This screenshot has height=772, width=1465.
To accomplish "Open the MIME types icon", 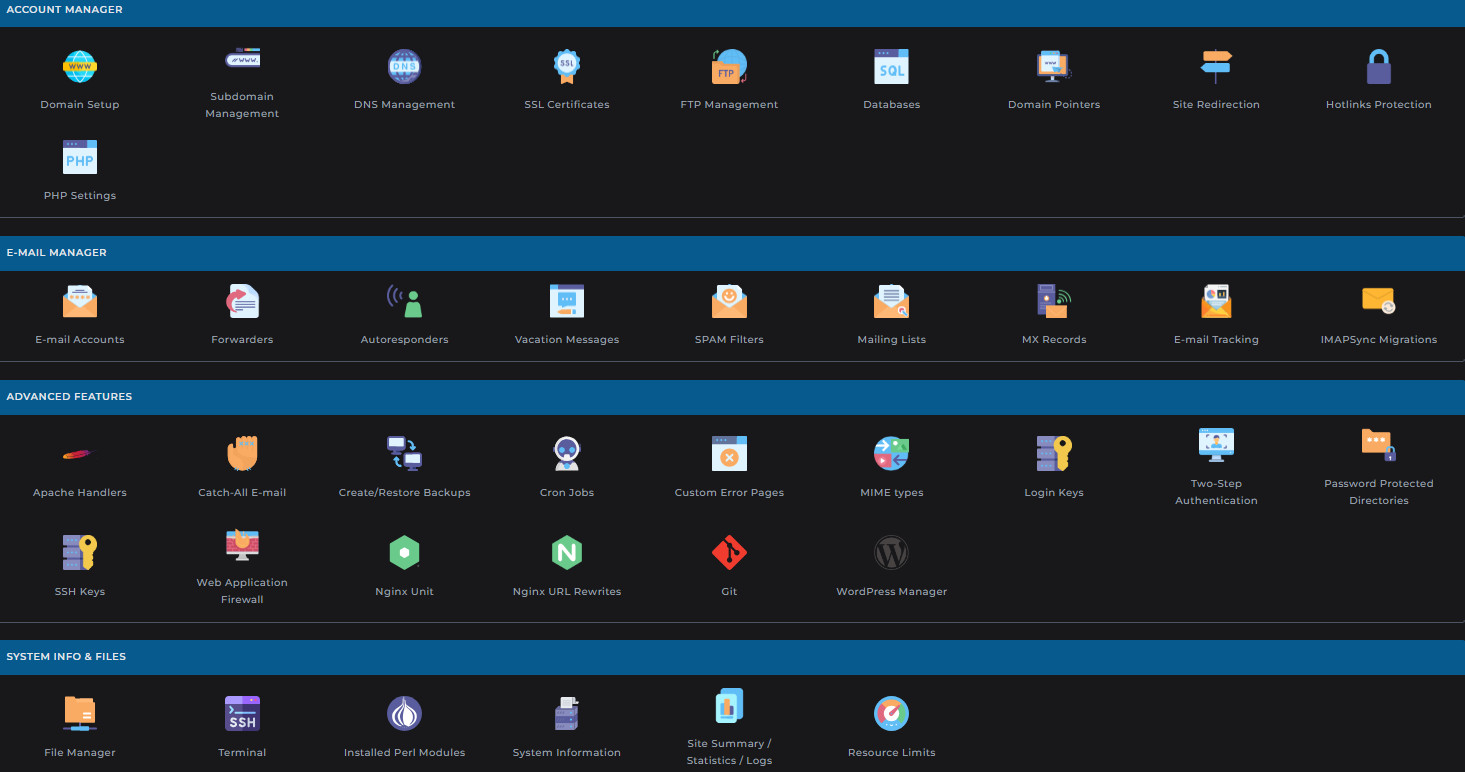I will 891,455.
